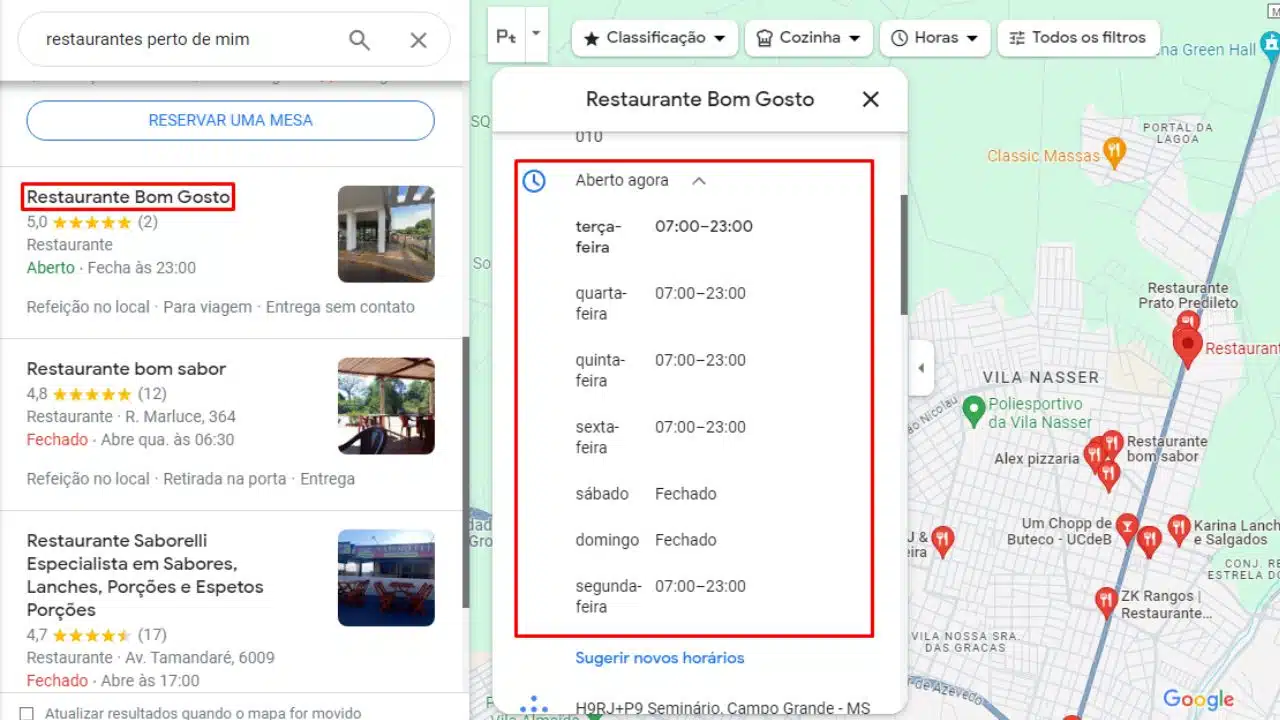Open dropdown arrow next to Pt
The image size is (1280, 720).
536,33
